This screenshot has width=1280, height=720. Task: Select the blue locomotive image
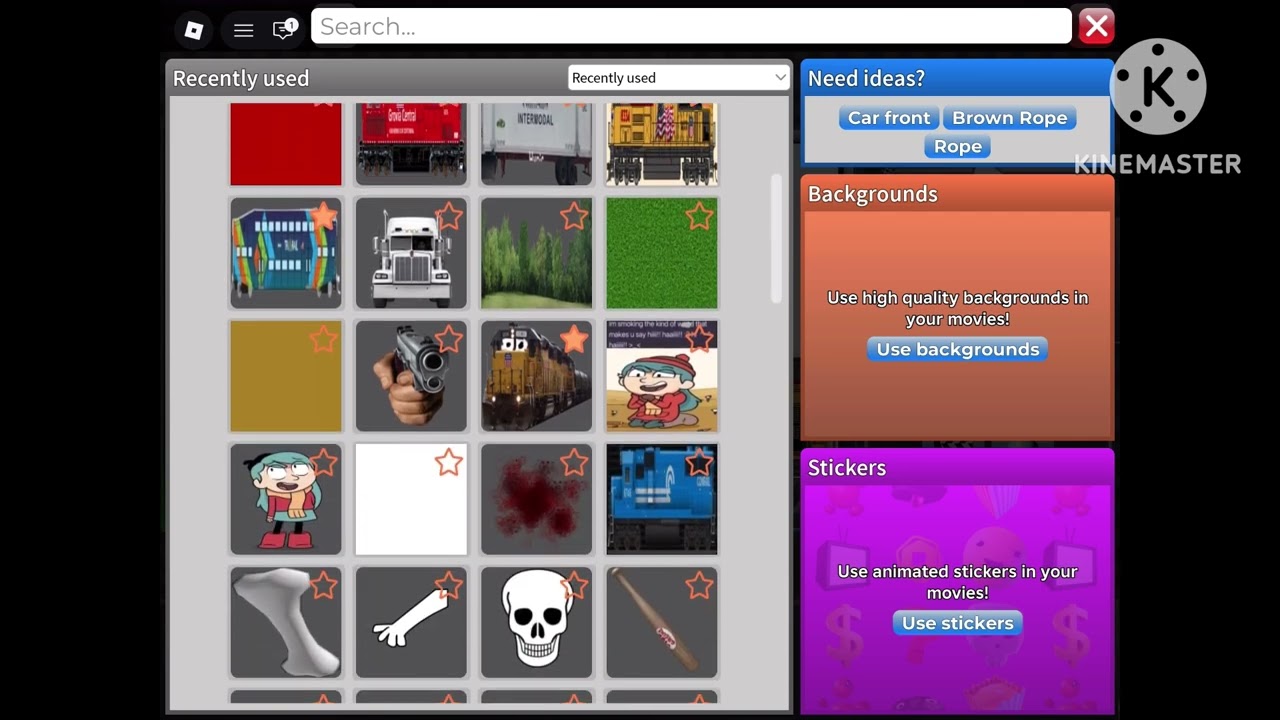[662, 499]
